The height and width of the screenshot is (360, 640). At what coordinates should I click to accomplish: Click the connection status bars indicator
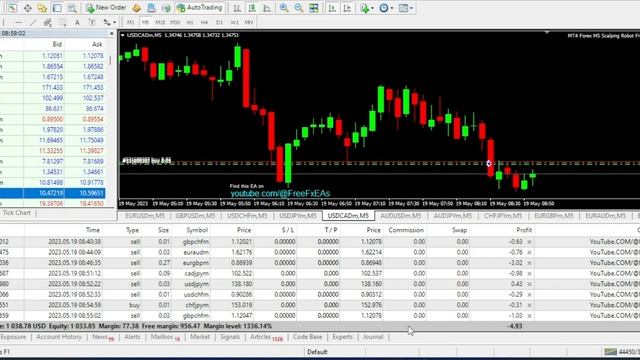611,352
